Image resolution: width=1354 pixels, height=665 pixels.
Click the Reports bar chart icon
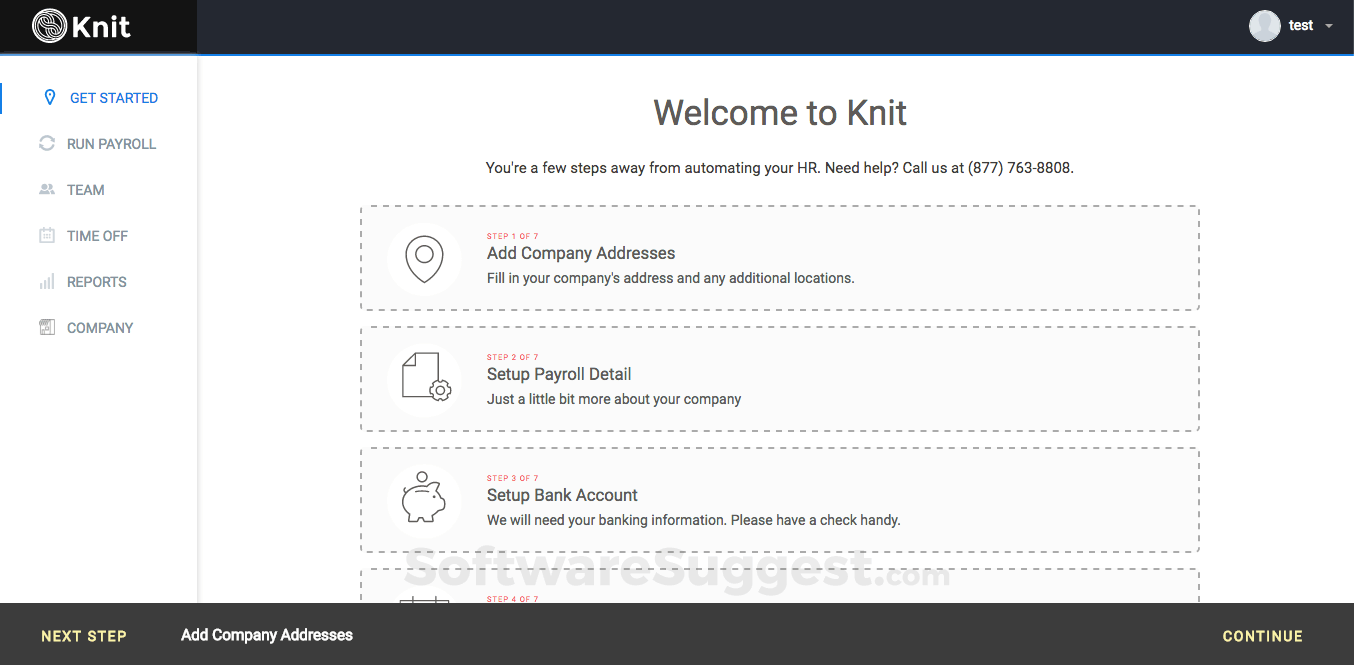coord(47,281)
